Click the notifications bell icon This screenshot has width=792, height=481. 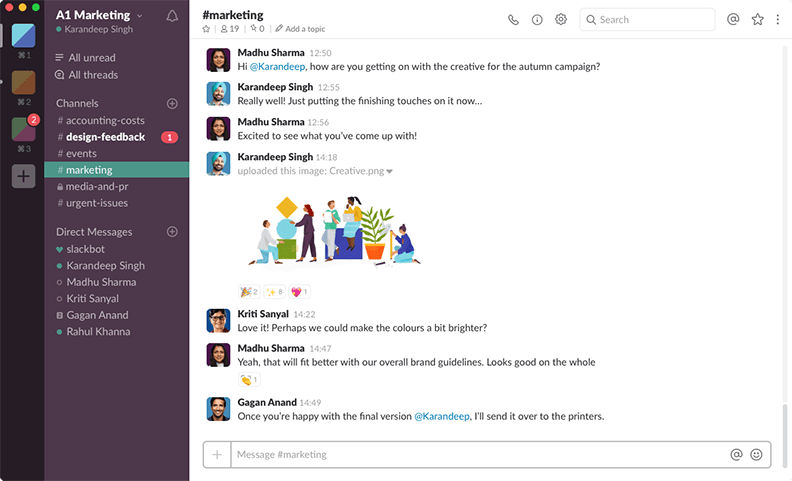172,16
